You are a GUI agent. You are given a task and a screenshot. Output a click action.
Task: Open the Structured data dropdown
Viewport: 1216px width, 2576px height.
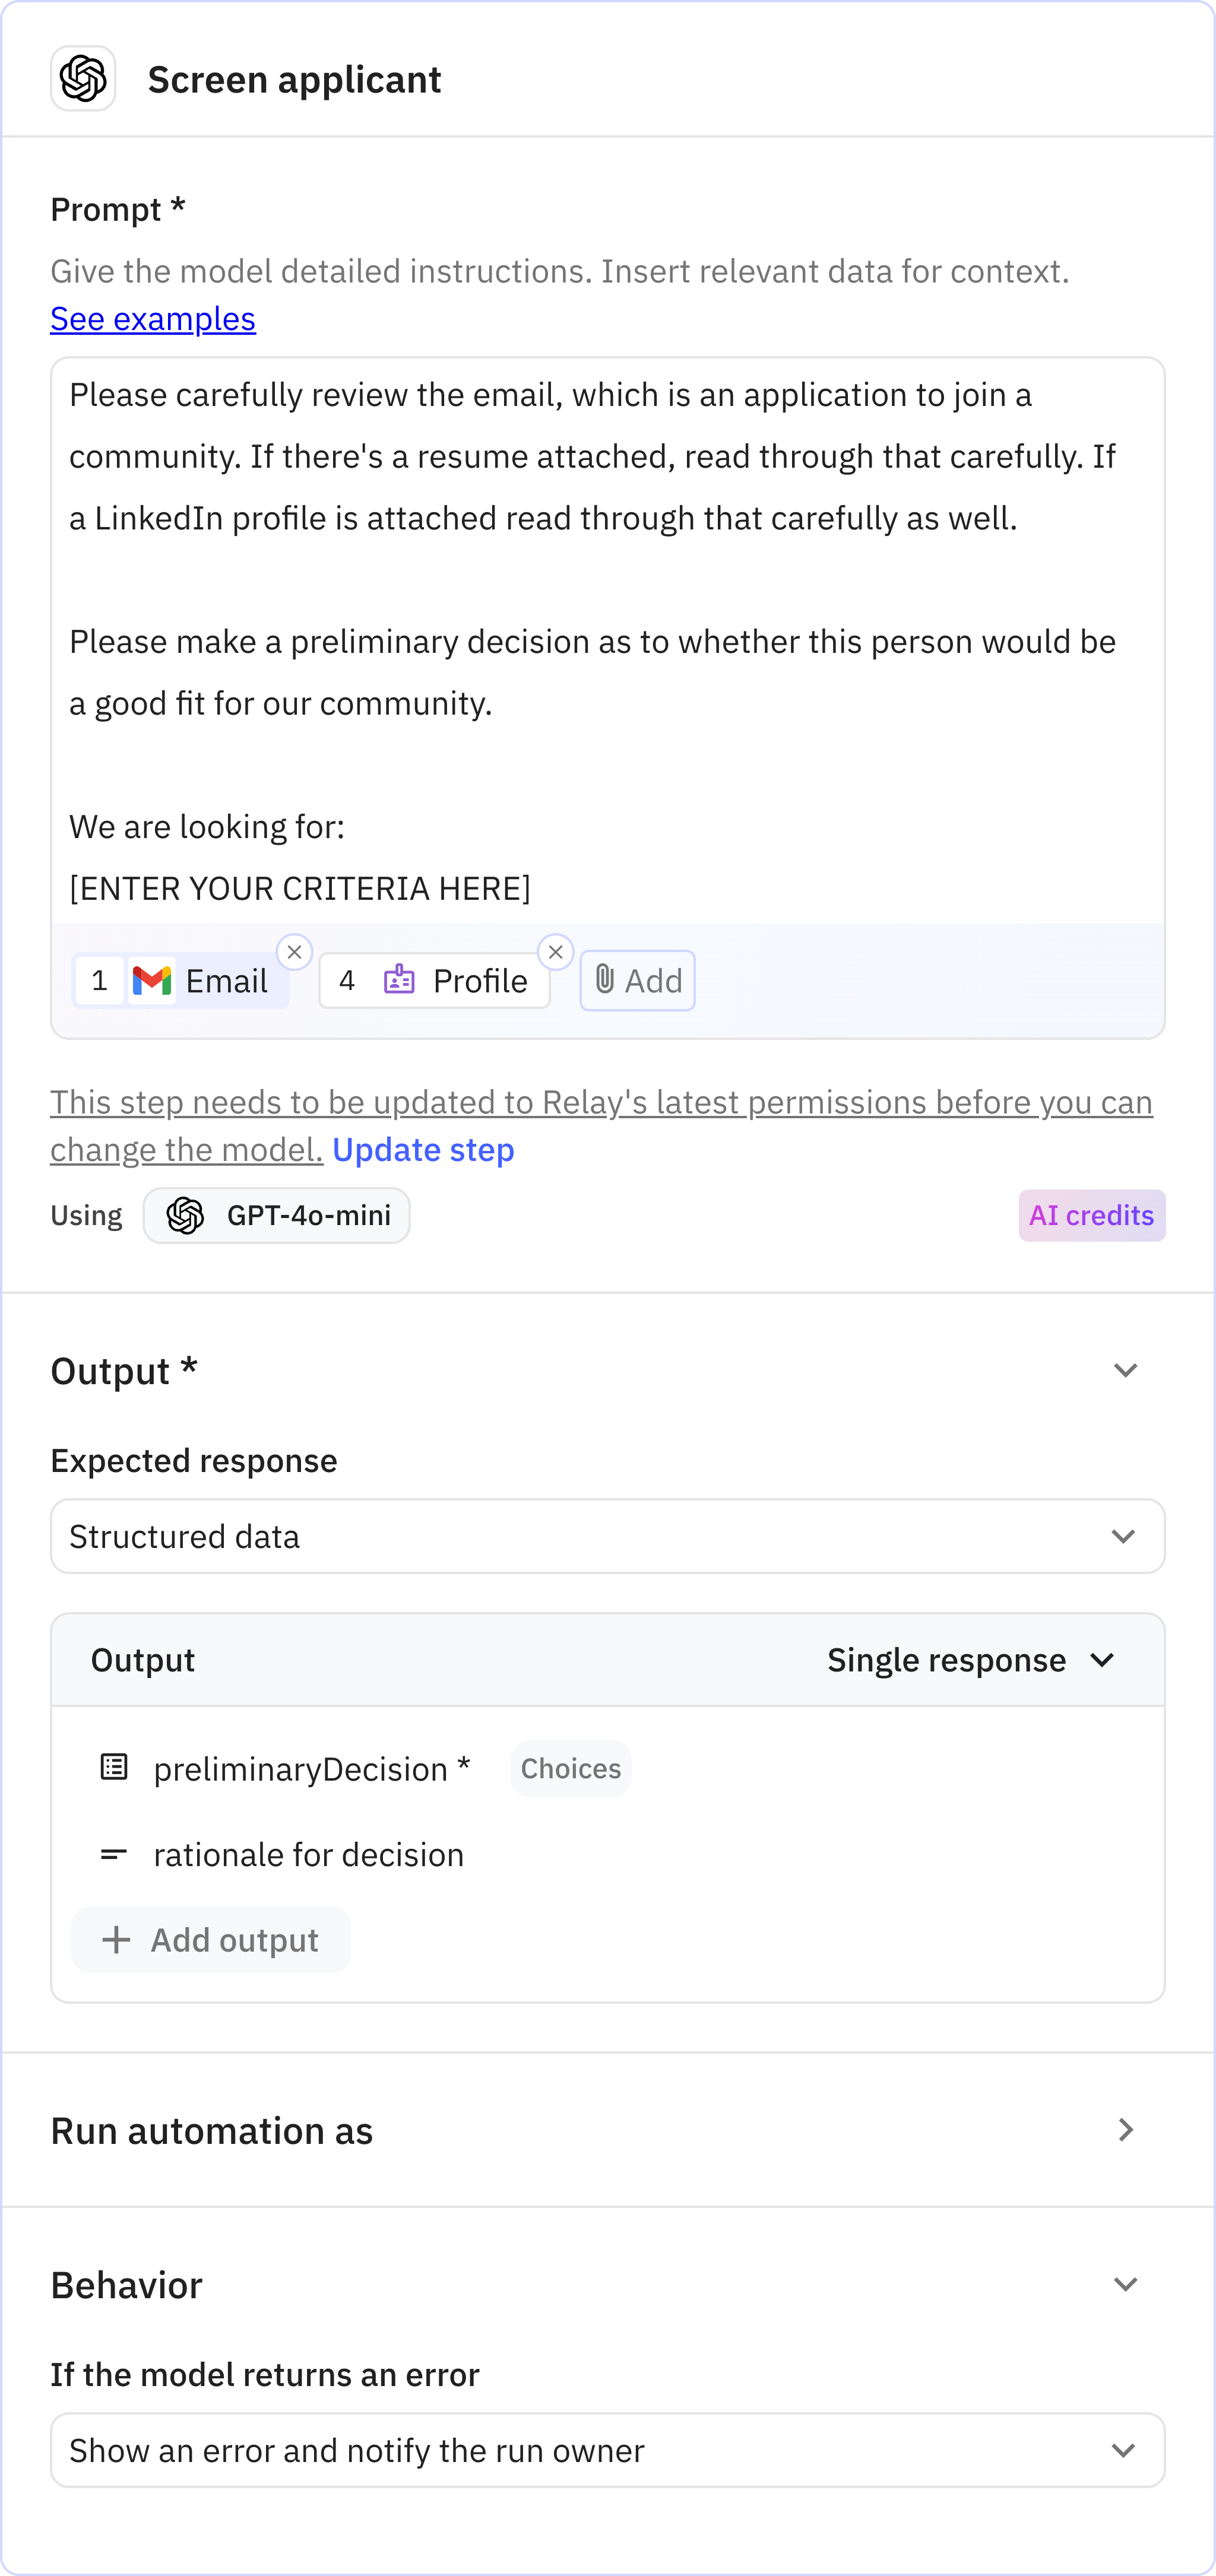pos(607,1536)
